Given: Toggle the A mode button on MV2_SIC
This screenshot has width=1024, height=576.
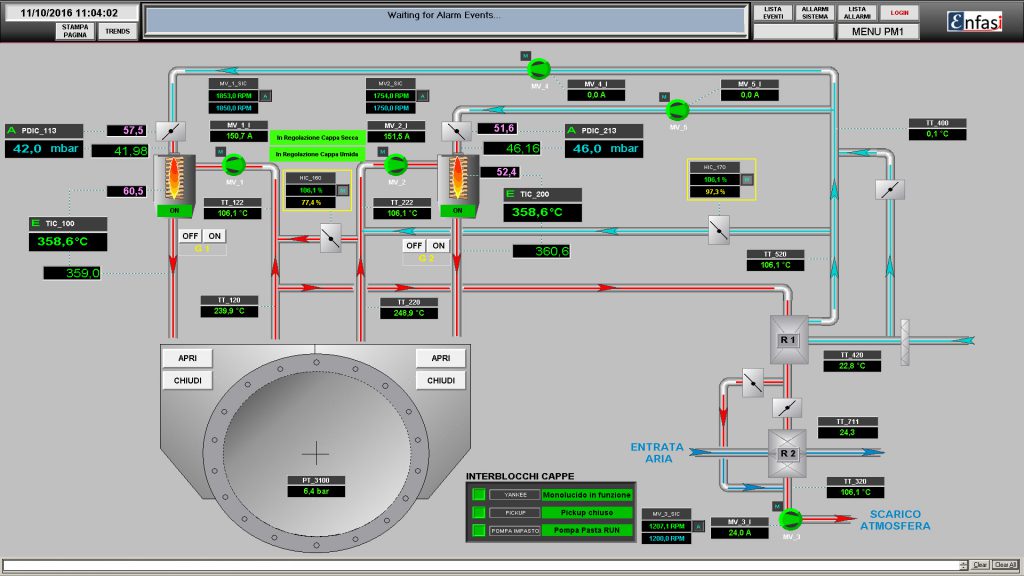Looking at the screenshot, I should (423, 96).
